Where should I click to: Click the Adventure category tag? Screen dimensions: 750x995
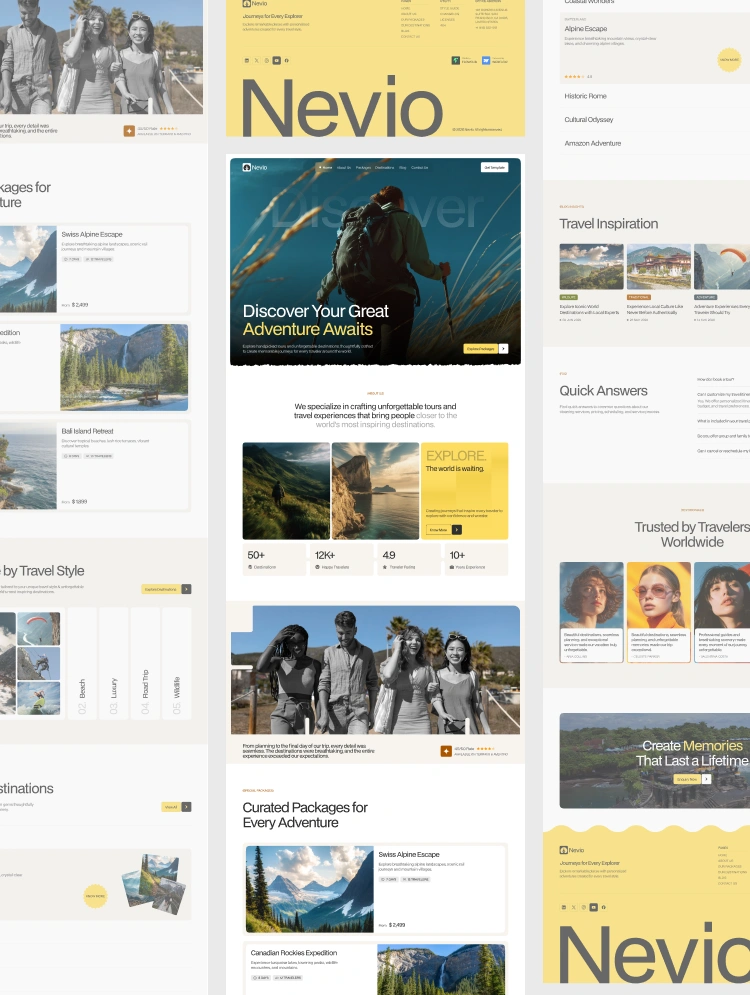706,297
